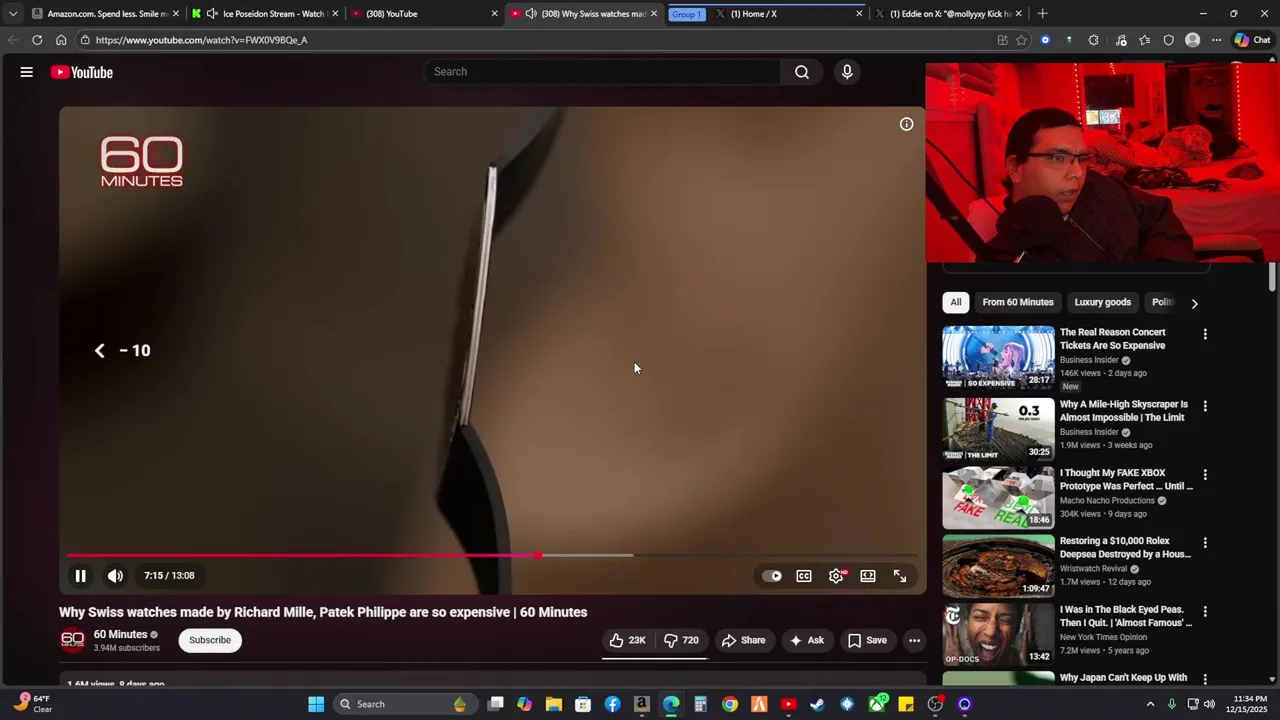Mute the playing tab's speaker icon

531,14
